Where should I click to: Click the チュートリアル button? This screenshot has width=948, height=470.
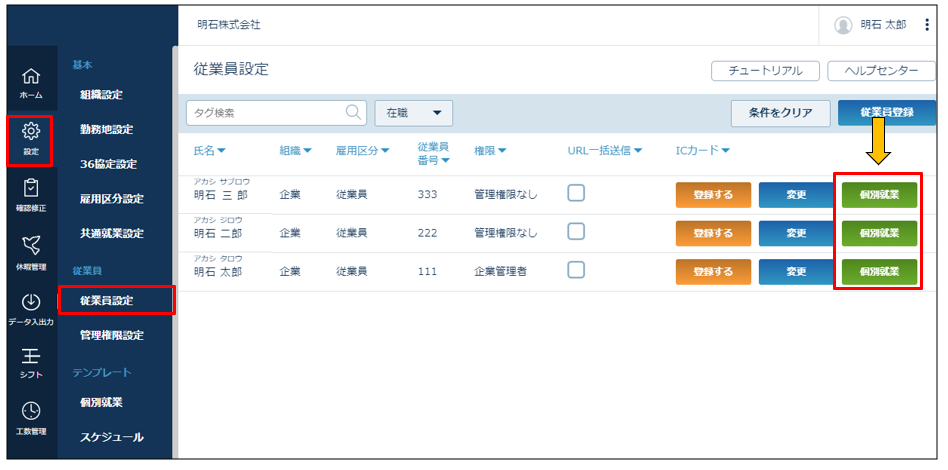tap(765, 71)
